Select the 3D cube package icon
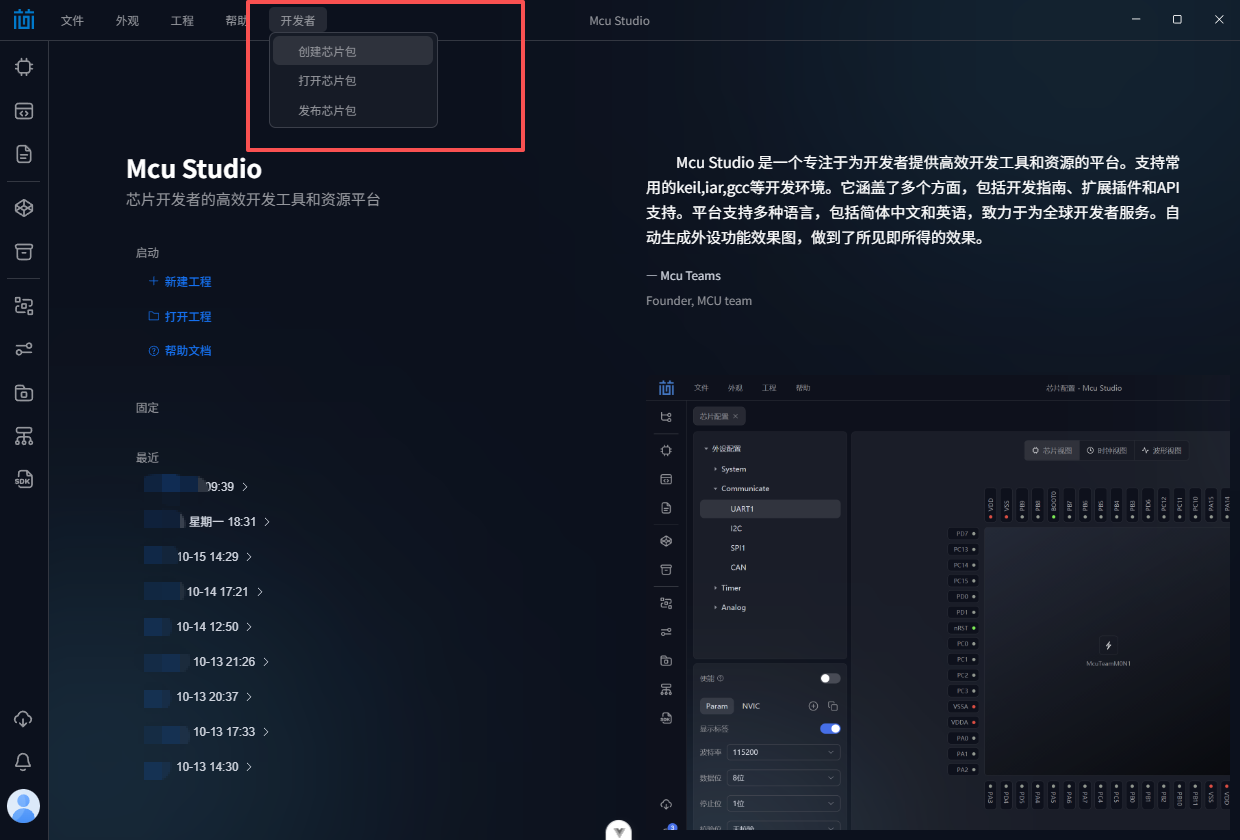Image resolution: width=1240 pixels, height=840 pixels. coord(24,208)
